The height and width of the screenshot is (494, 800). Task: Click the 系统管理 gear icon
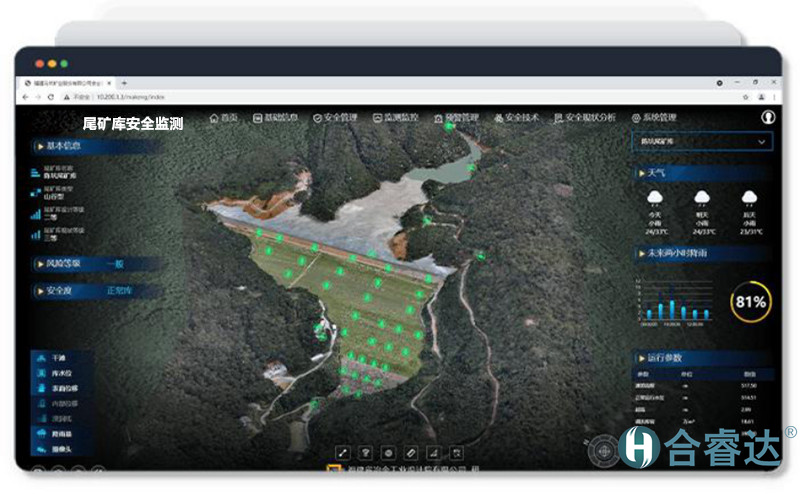635,118
